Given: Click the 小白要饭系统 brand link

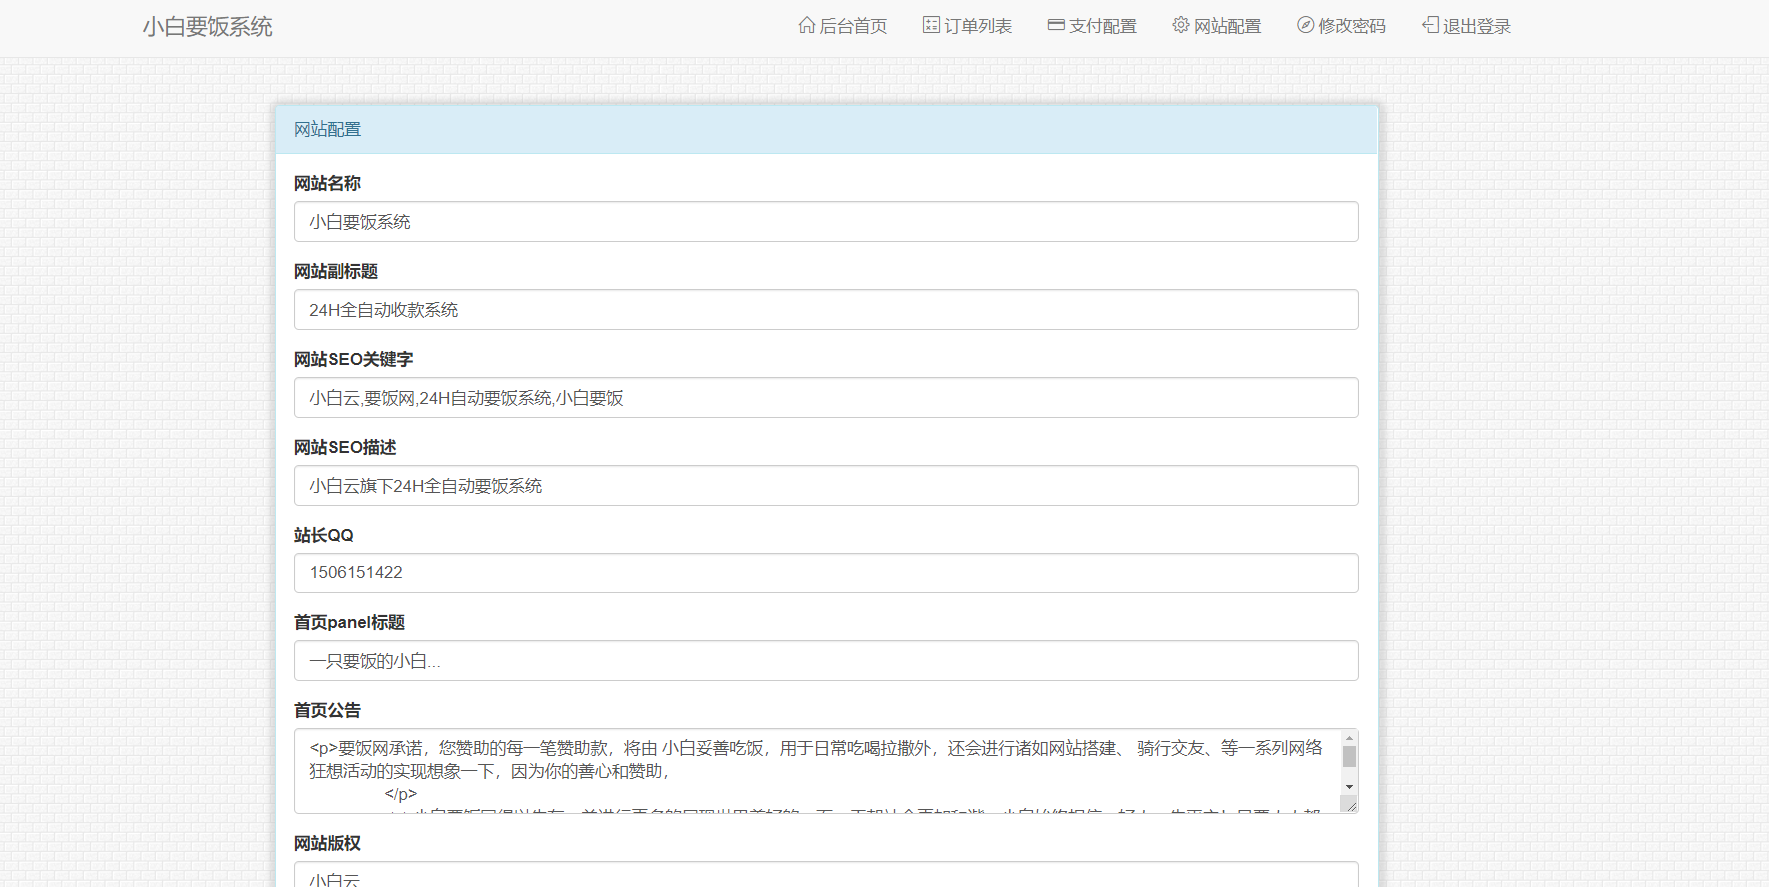Looking at the screenshot, I should coord(207,27).
